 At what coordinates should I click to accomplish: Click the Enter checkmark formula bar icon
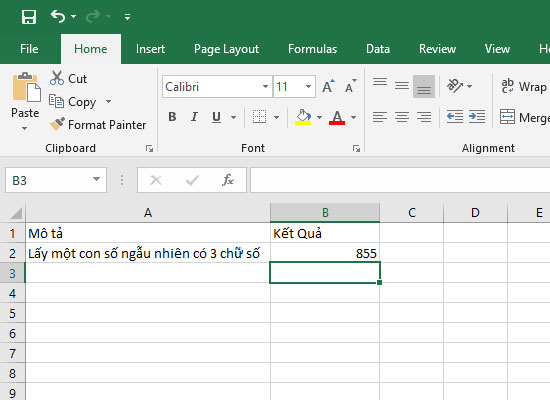coord(192,180)
